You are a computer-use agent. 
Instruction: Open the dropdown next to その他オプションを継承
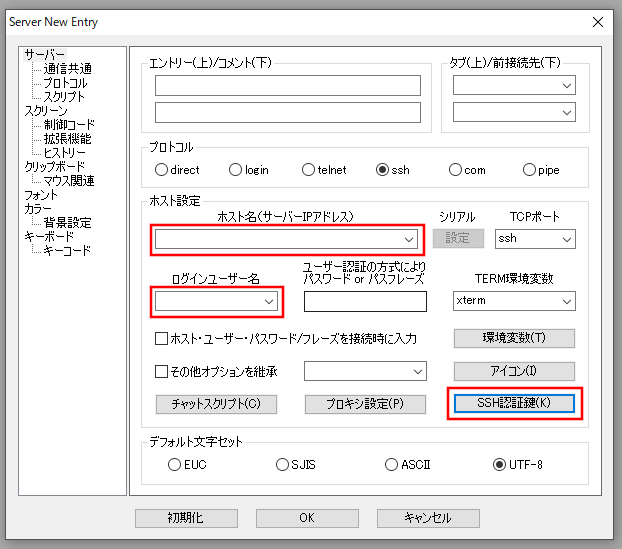[x=418, y=371]
